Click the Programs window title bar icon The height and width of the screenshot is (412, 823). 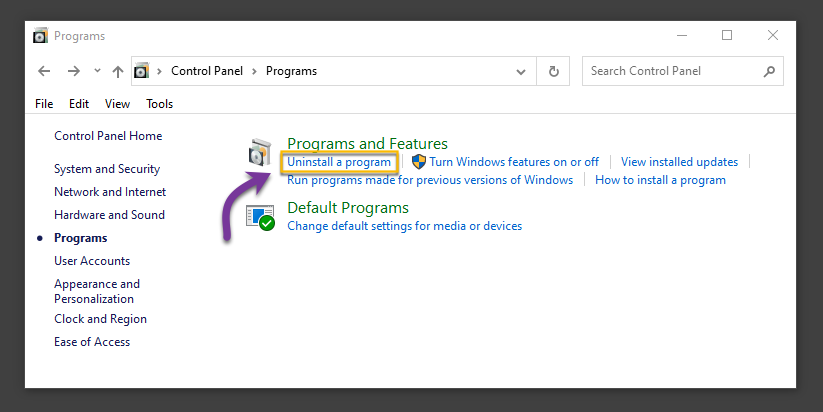coord(40,35)
